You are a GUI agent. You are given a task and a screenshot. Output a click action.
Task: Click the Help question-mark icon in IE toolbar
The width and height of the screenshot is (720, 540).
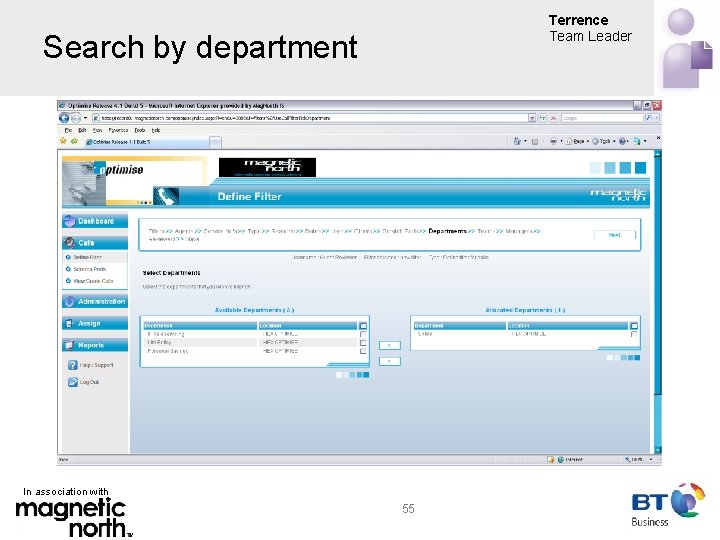point(622,141)
